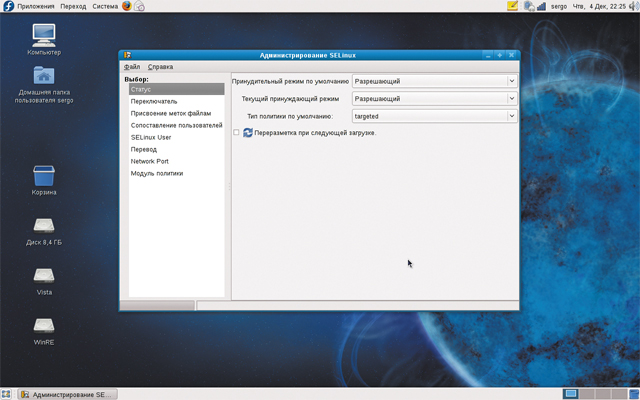Close the Администрирование SELinux window
Viewport: 640px width, 400px height.
pyautogui.click(x=511, y=55)
